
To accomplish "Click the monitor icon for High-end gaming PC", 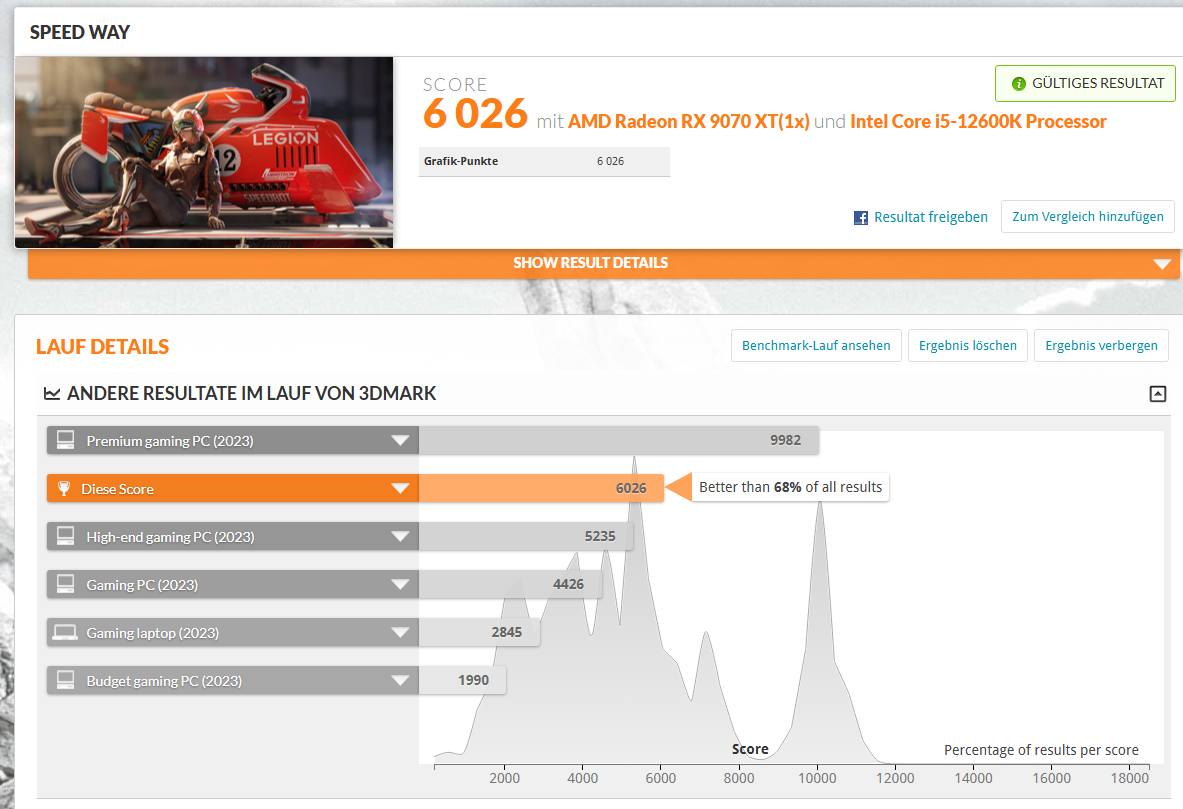I will (66, 536).
